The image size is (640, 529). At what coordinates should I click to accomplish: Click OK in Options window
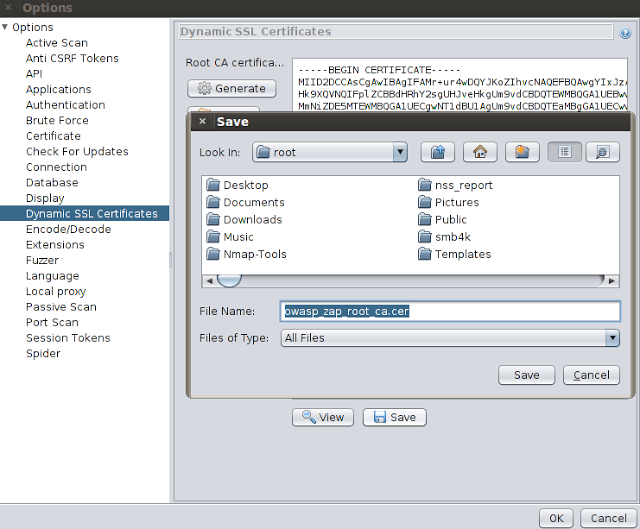pos(556,518)
